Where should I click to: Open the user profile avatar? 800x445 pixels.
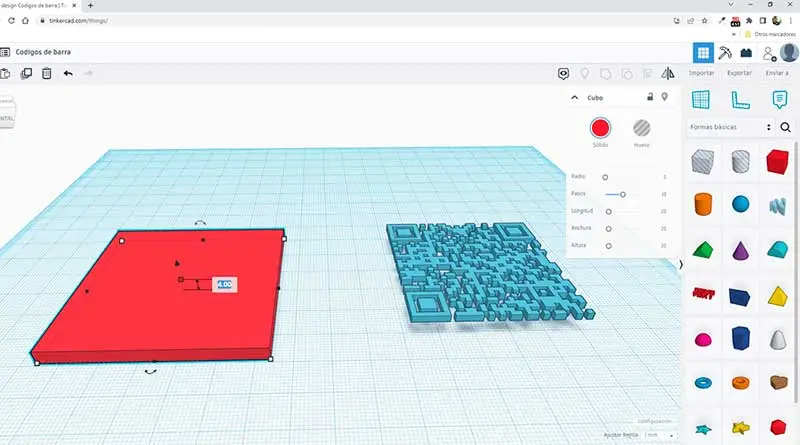789,53
